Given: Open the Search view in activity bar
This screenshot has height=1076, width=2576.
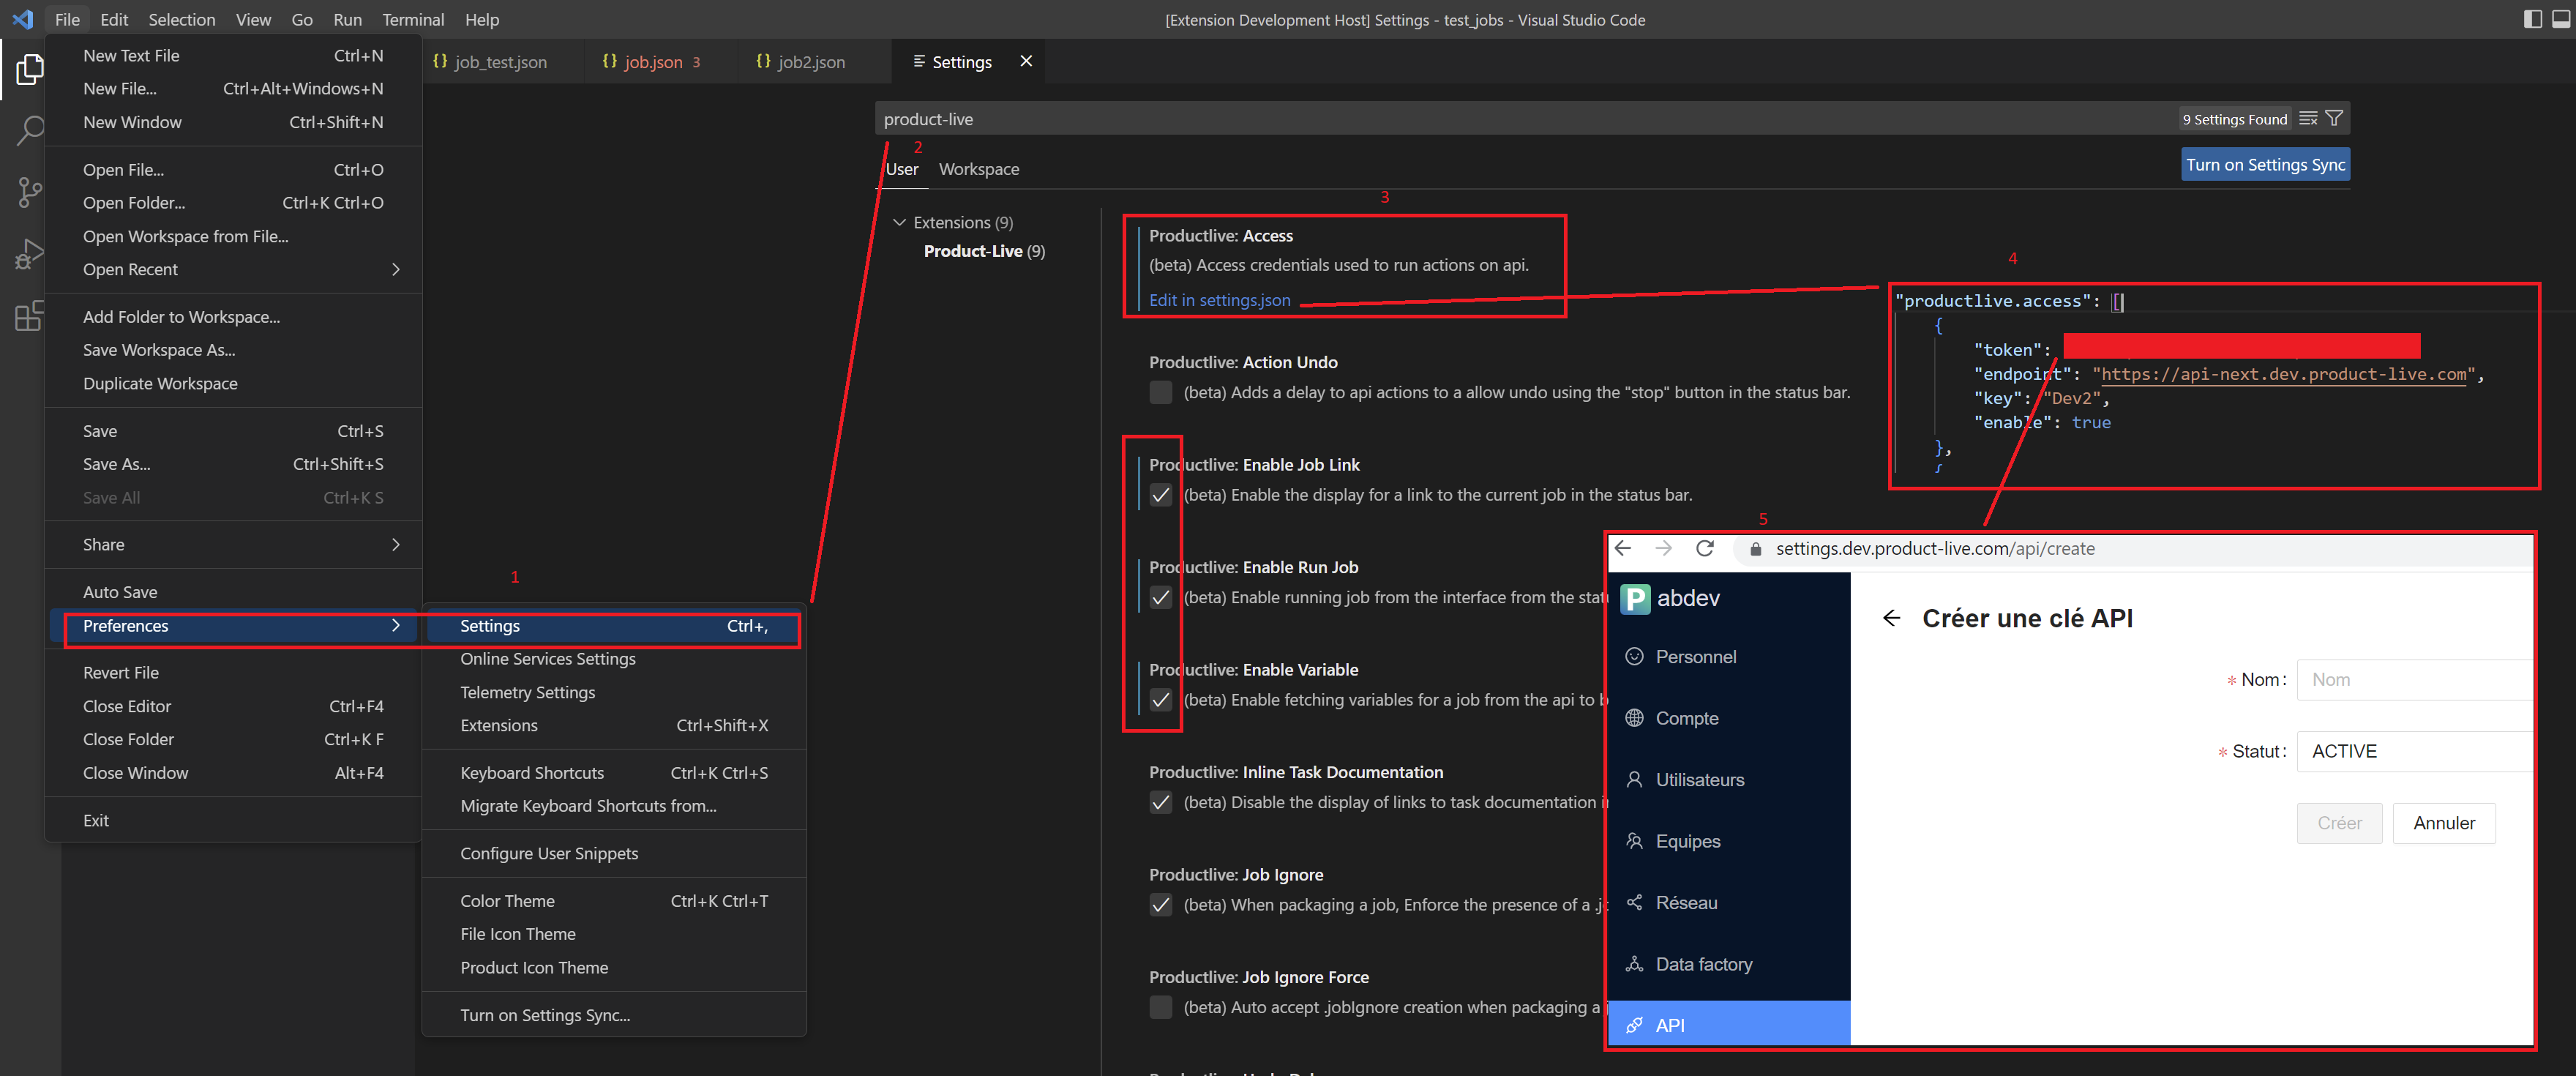Looking at the screenshot, I should 30,130.
